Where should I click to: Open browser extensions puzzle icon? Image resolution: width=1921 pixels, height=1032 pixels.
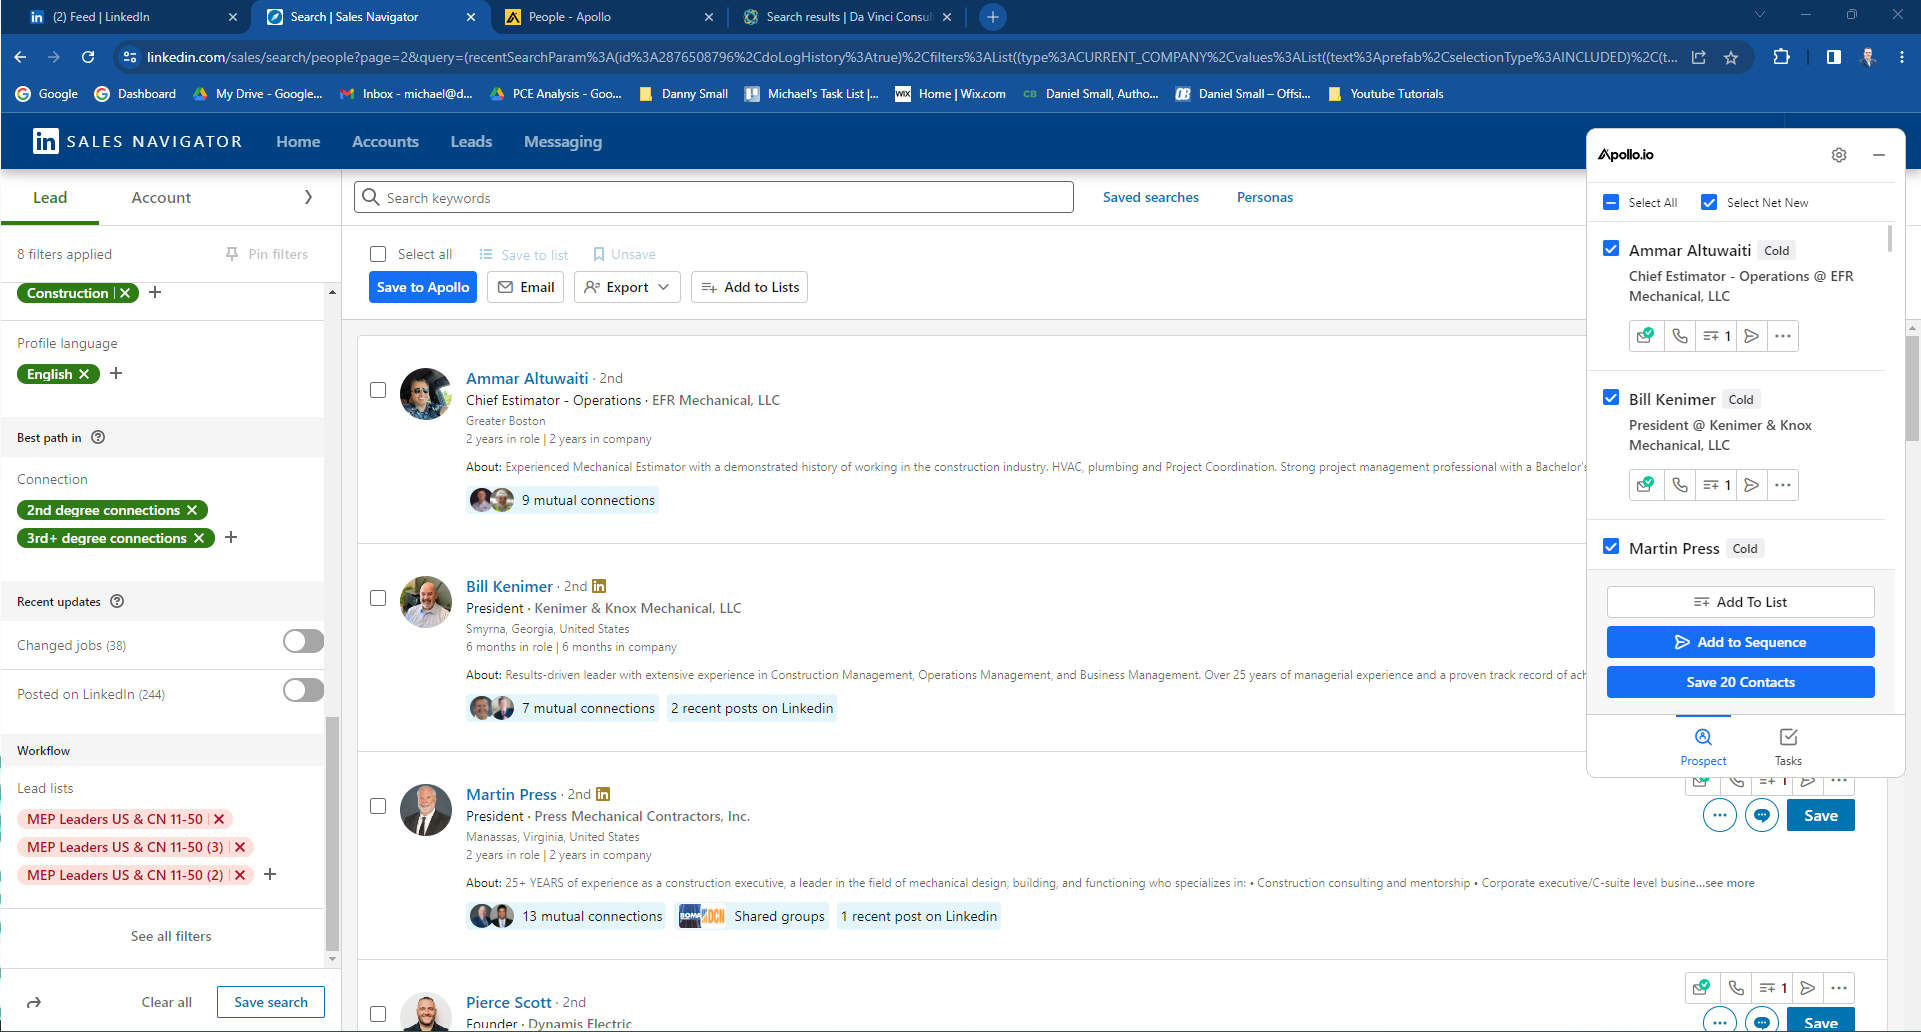click(1781, 57)
